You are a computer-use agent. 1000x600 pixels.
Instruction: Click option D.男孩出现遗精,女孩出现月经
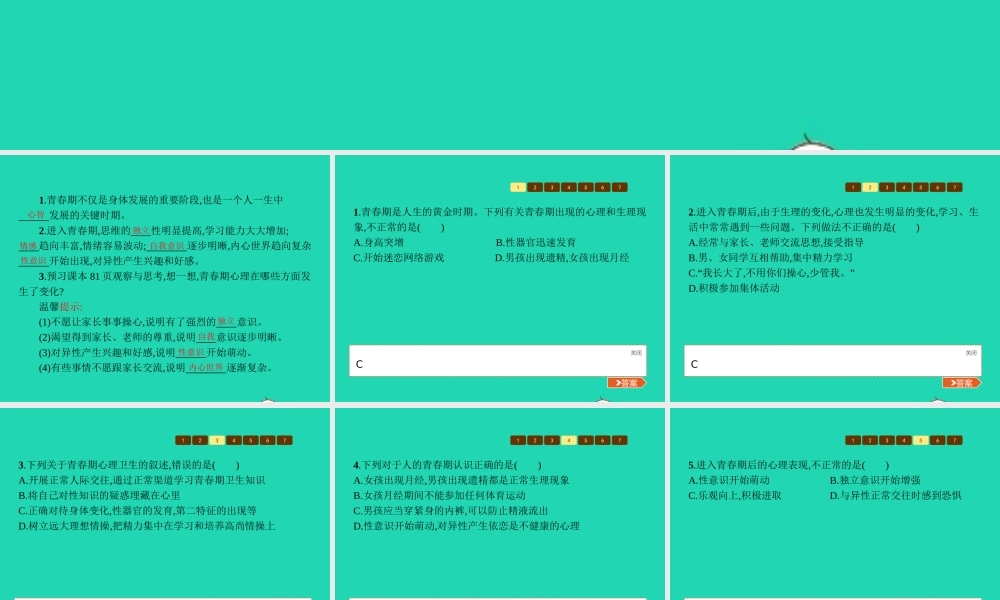point(562,258)
